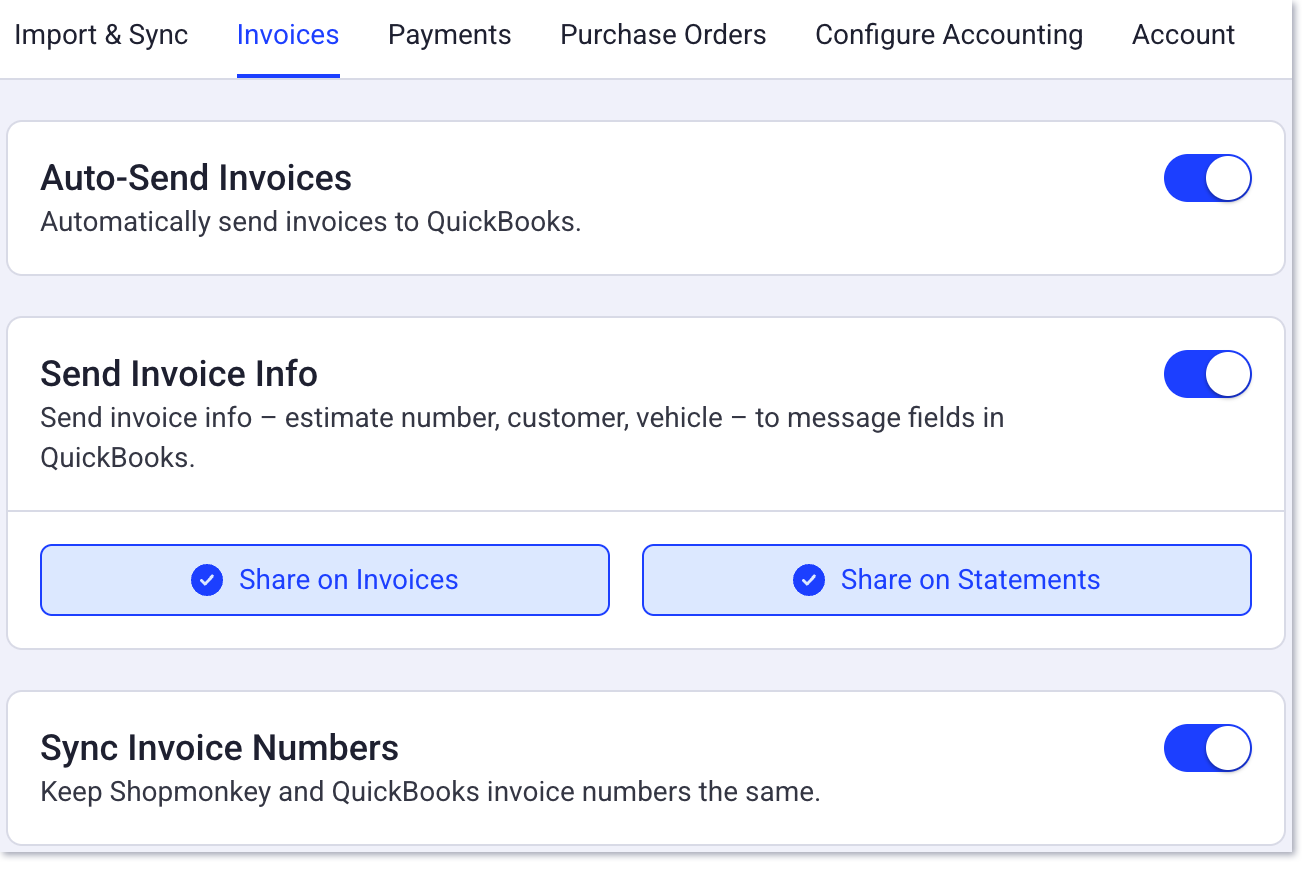Click the Auto-Send Invoices settings card
The width and height of the screenshot is (1312, 872).
(646, 198)
